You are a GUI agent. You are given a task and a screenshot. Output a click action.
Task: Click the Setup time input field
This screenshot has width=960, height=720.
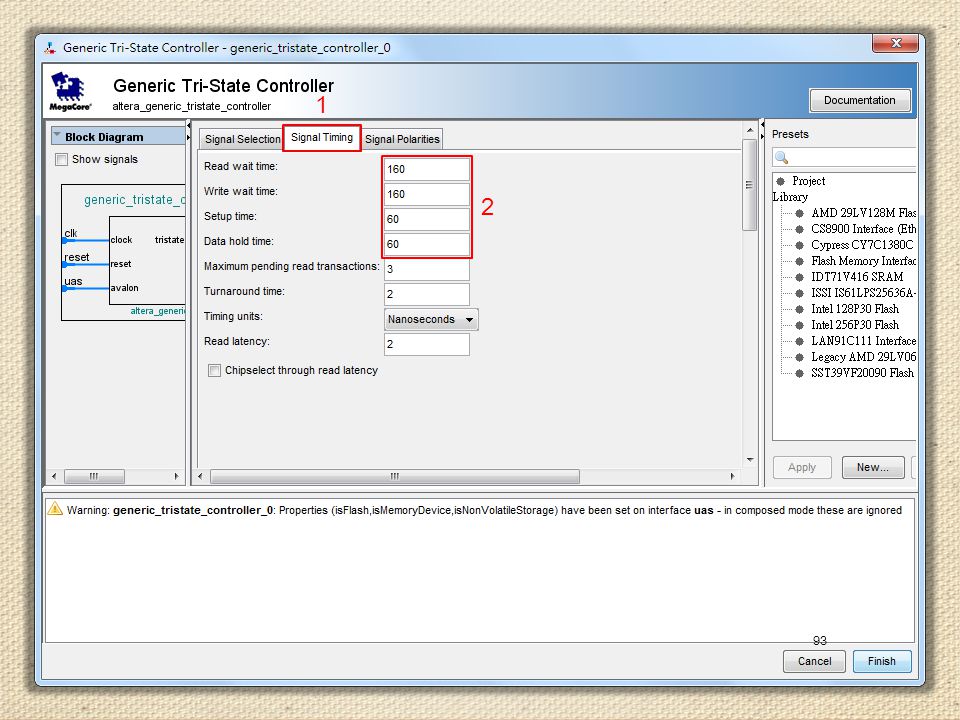pyautogui.click(x=427, y=219)
